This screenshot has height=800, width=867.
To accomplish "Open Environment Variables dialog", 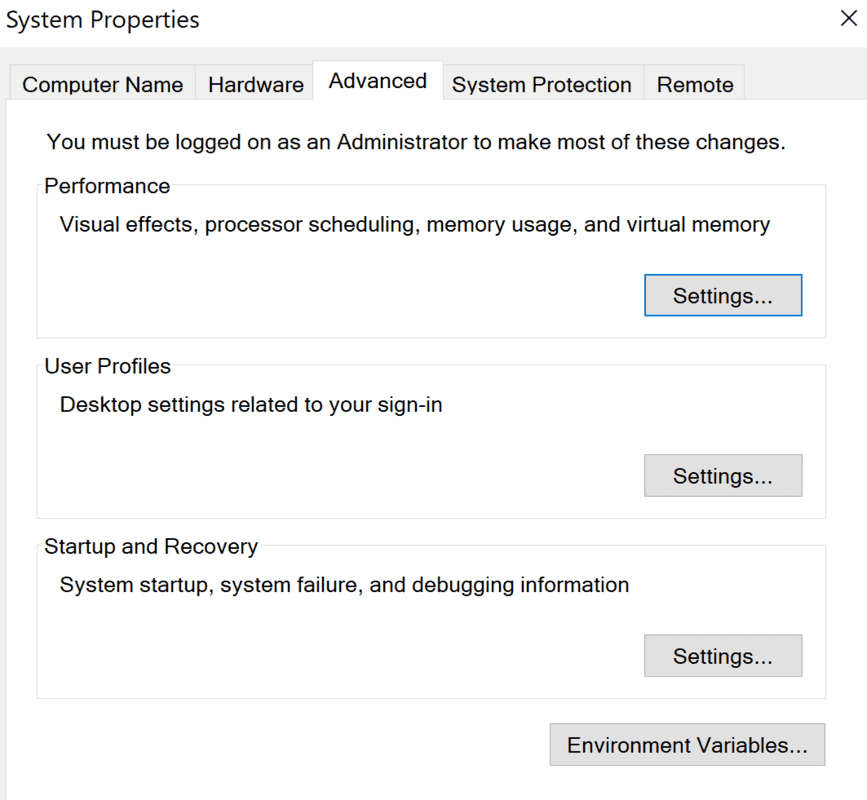I will tap(686, 746).
